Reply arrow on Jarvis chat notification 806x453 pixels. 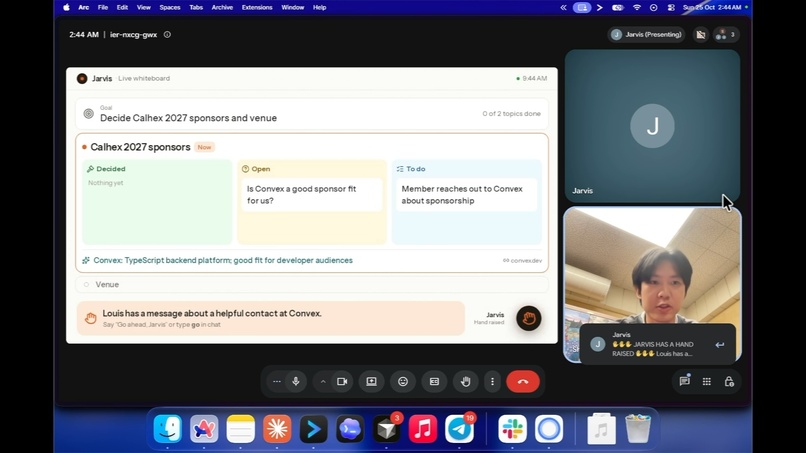pyautogui.click(x=720, y=345)
